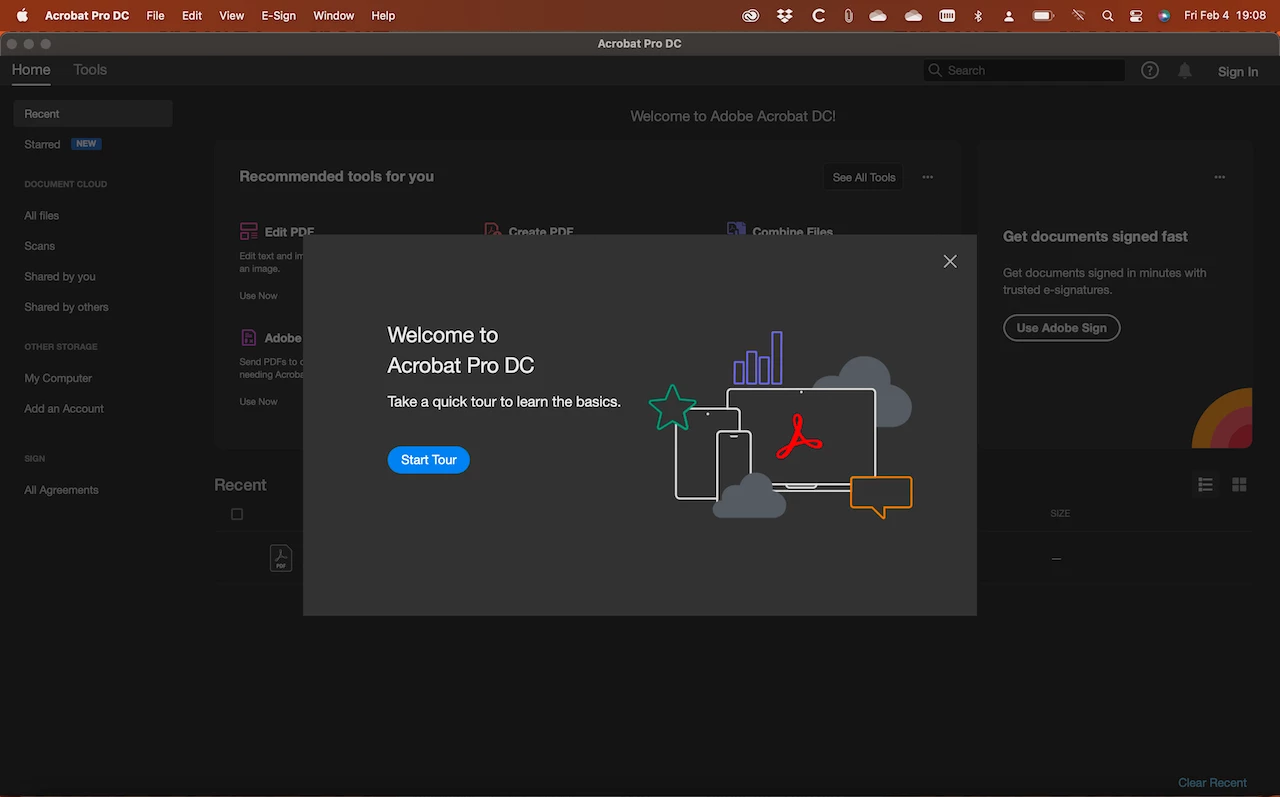Open the help question mark icon
Image resolution: width=1280 pixels, height=797 pixels.
pos(1150,70)
